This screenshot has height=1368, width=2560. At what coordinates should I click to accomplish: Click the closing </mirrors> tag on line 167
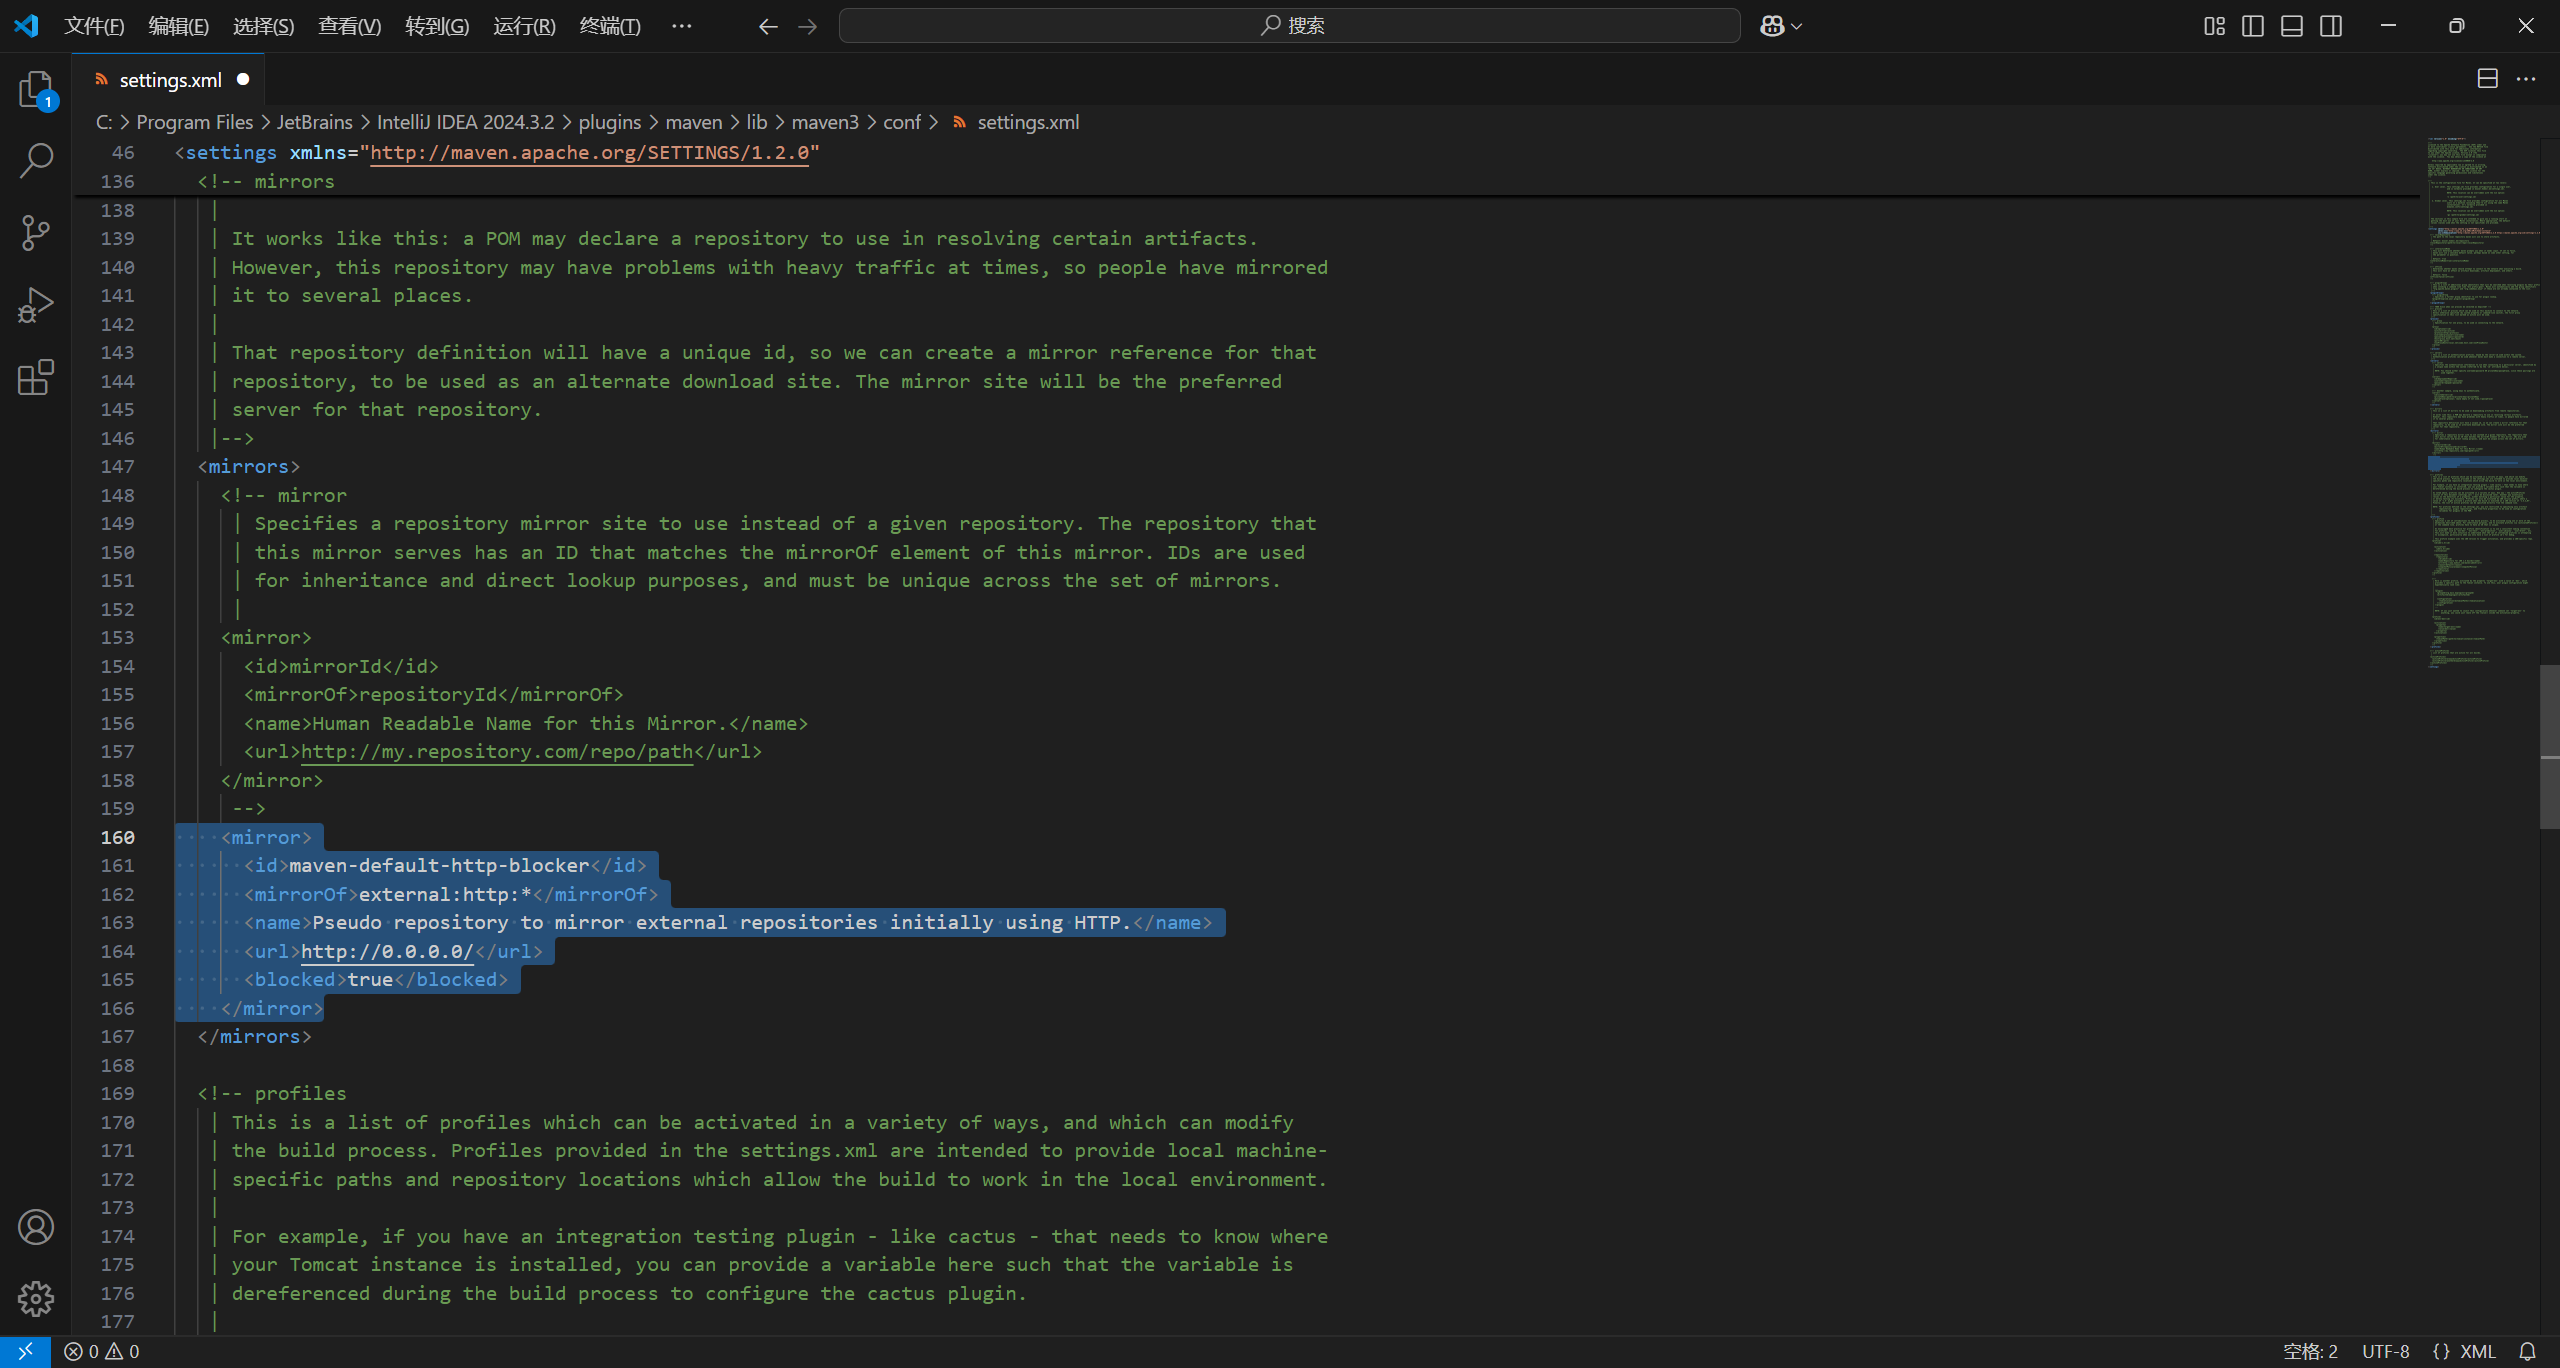(255, 1037)
